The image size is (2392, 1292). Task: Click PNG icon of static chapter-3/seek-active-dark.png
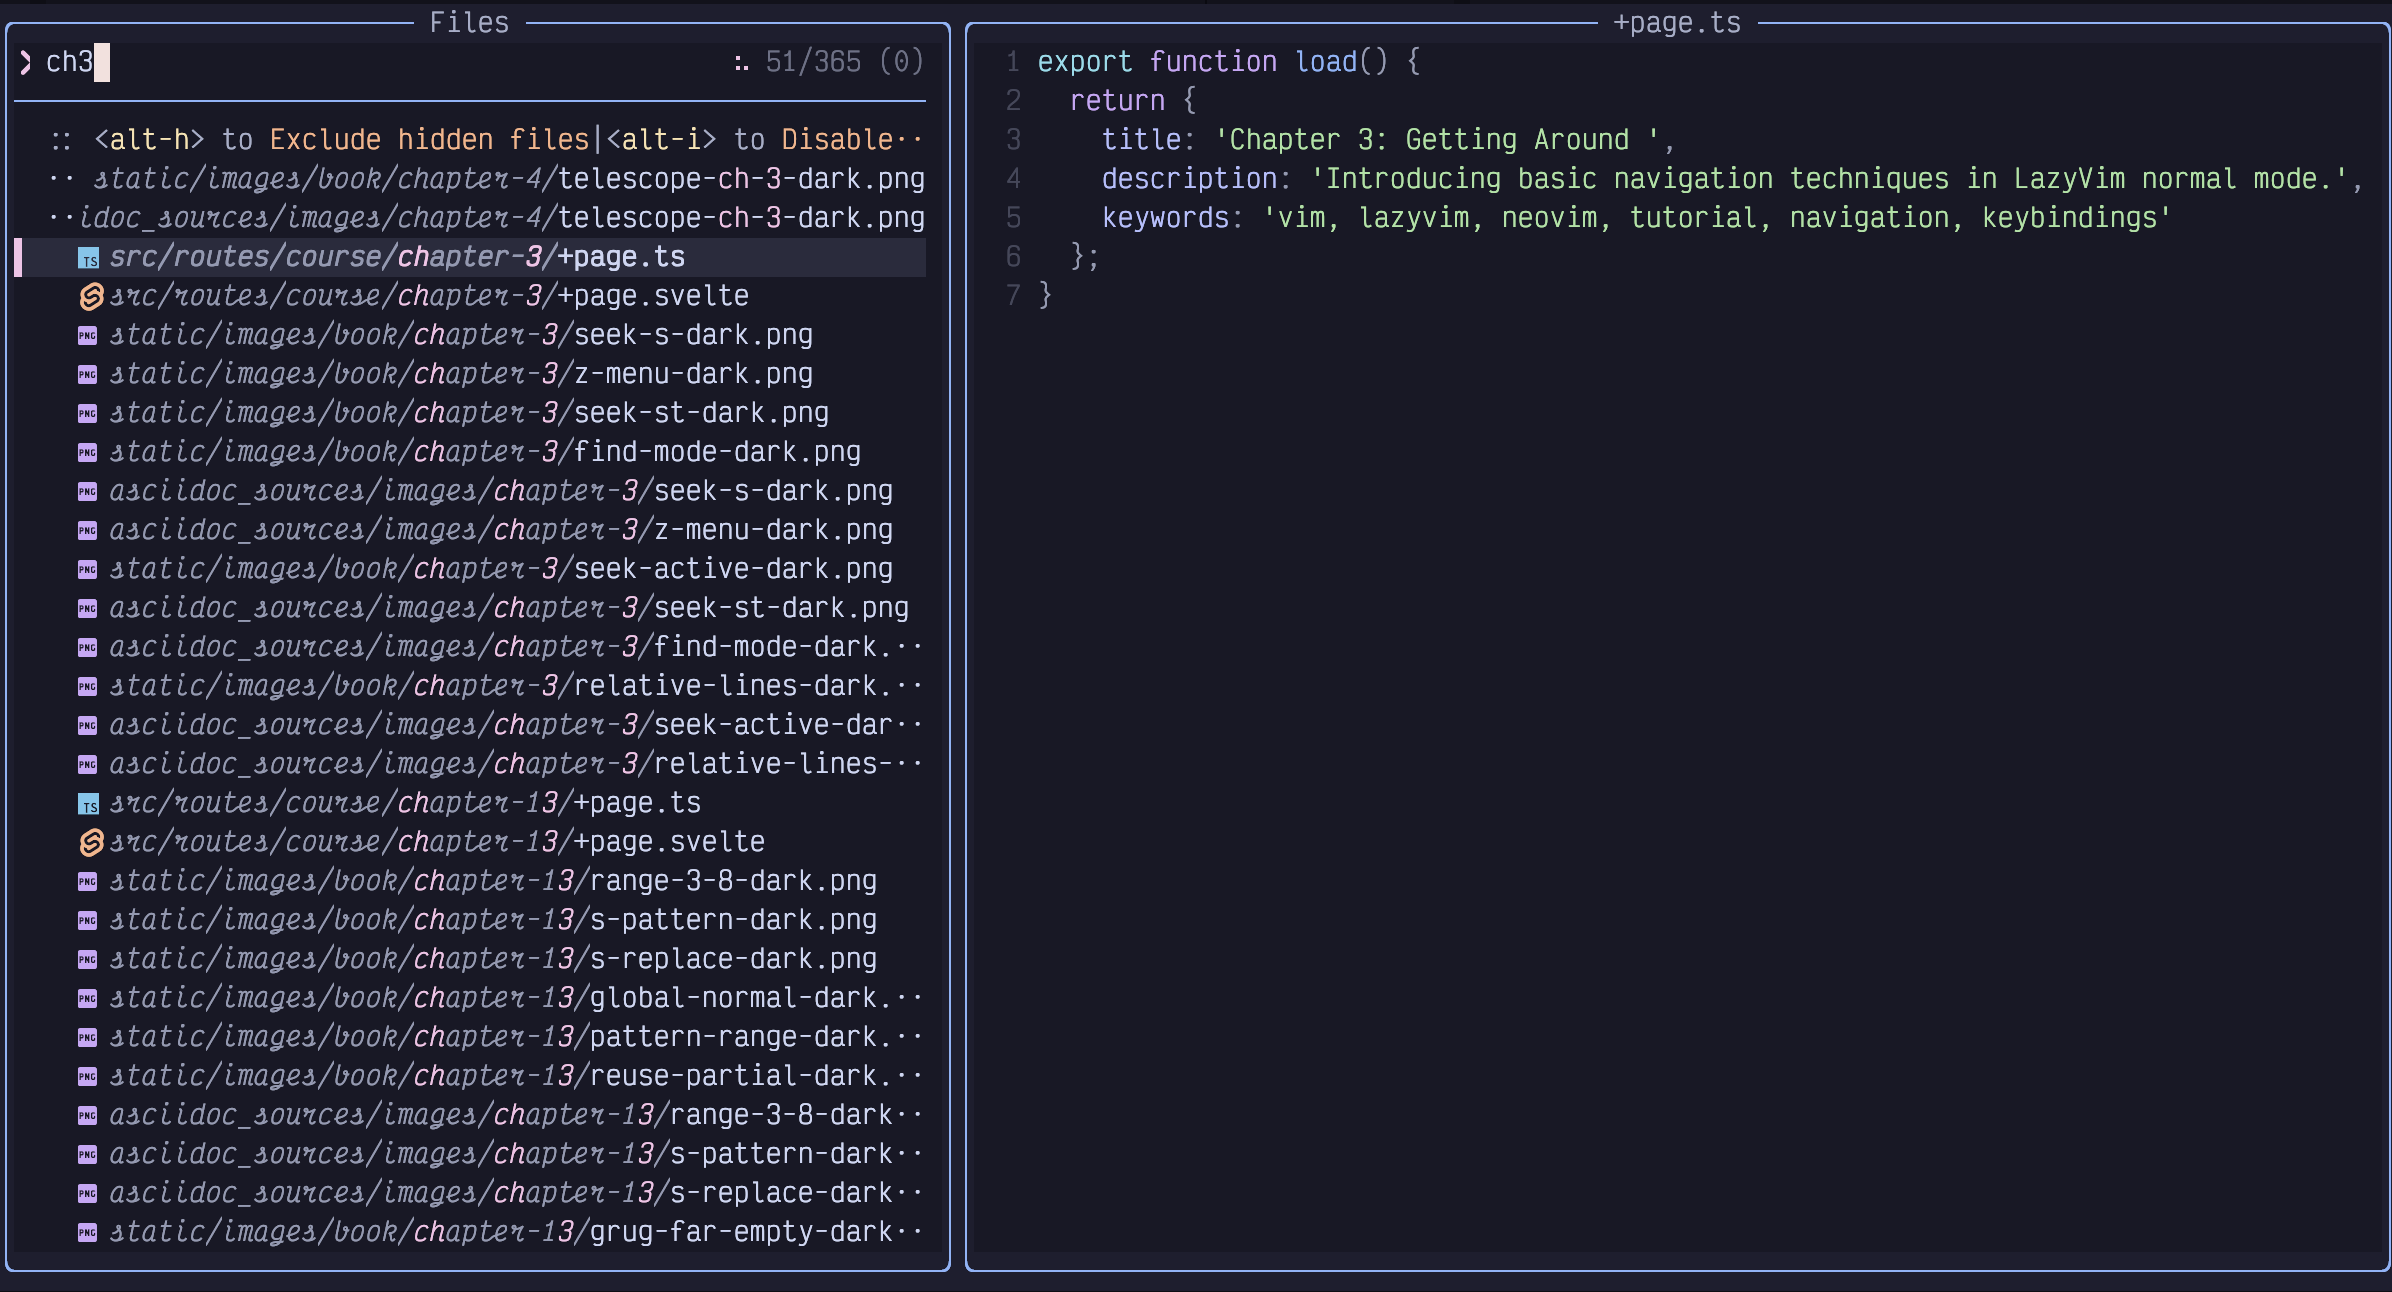point(88,570)
